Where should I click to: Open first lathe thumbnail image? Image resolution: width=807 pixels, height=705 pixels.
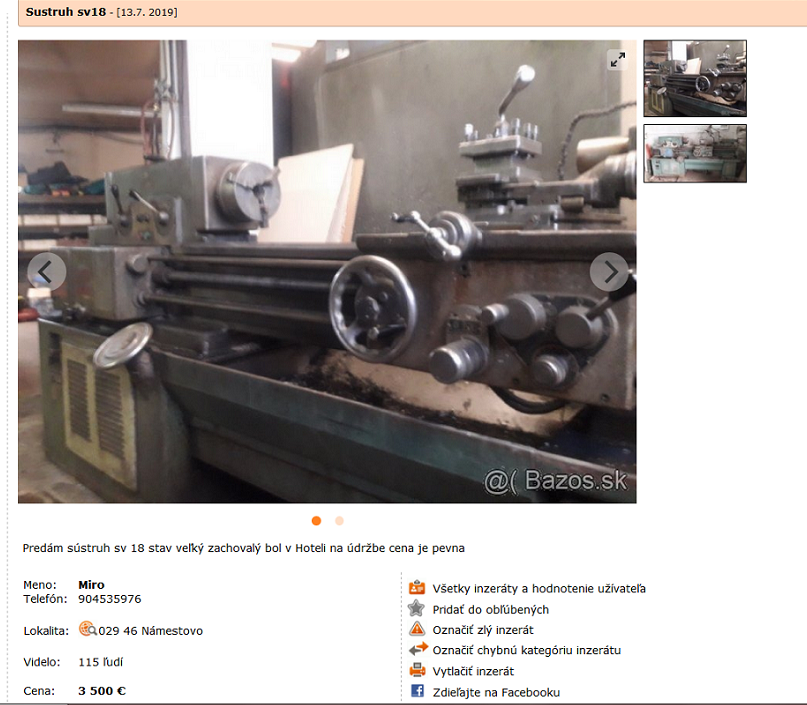point(694,78)
